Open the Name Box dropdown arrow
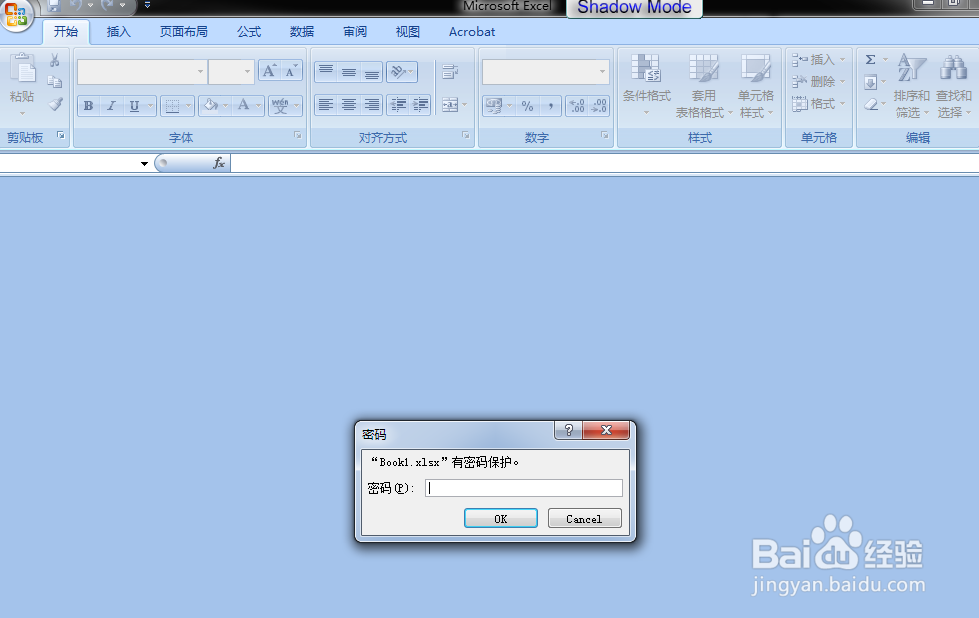 click(x=144, y=164)
